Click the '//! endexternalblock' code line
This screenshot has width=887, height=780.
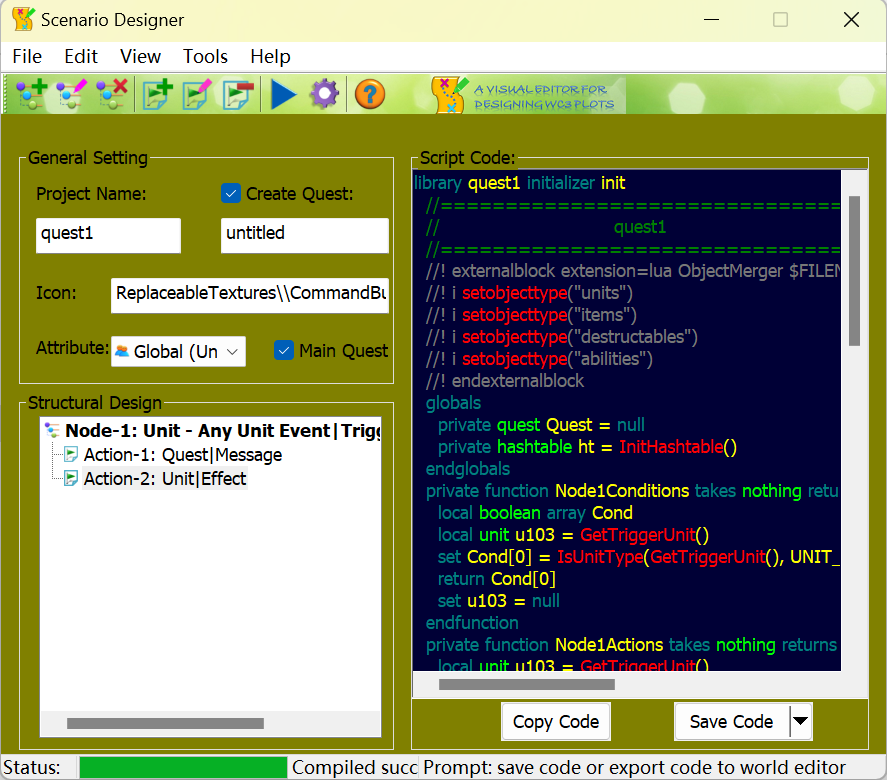pyautogui.click(x=505, y=381)
